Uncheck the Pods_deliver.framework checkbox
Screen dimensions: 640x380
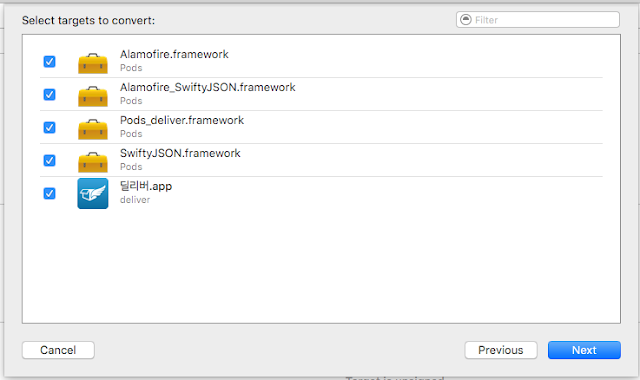(49, 128)
